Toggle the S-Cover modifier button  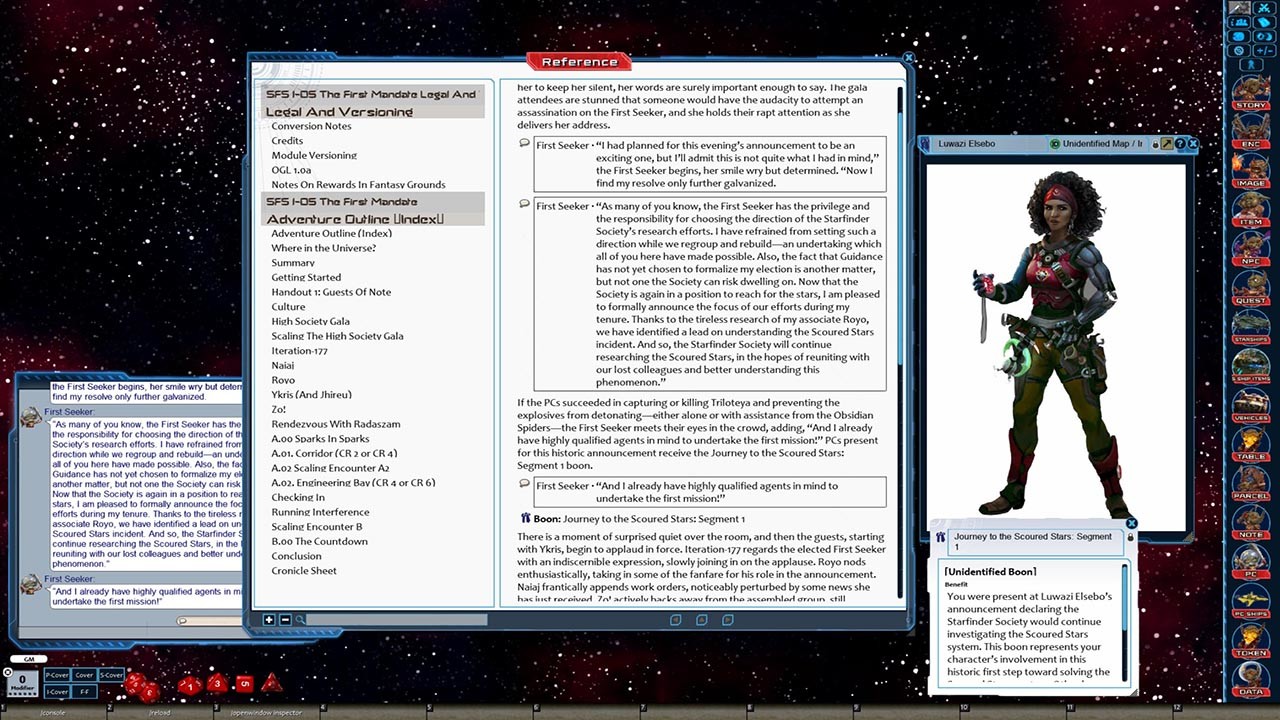coord(111,675)
